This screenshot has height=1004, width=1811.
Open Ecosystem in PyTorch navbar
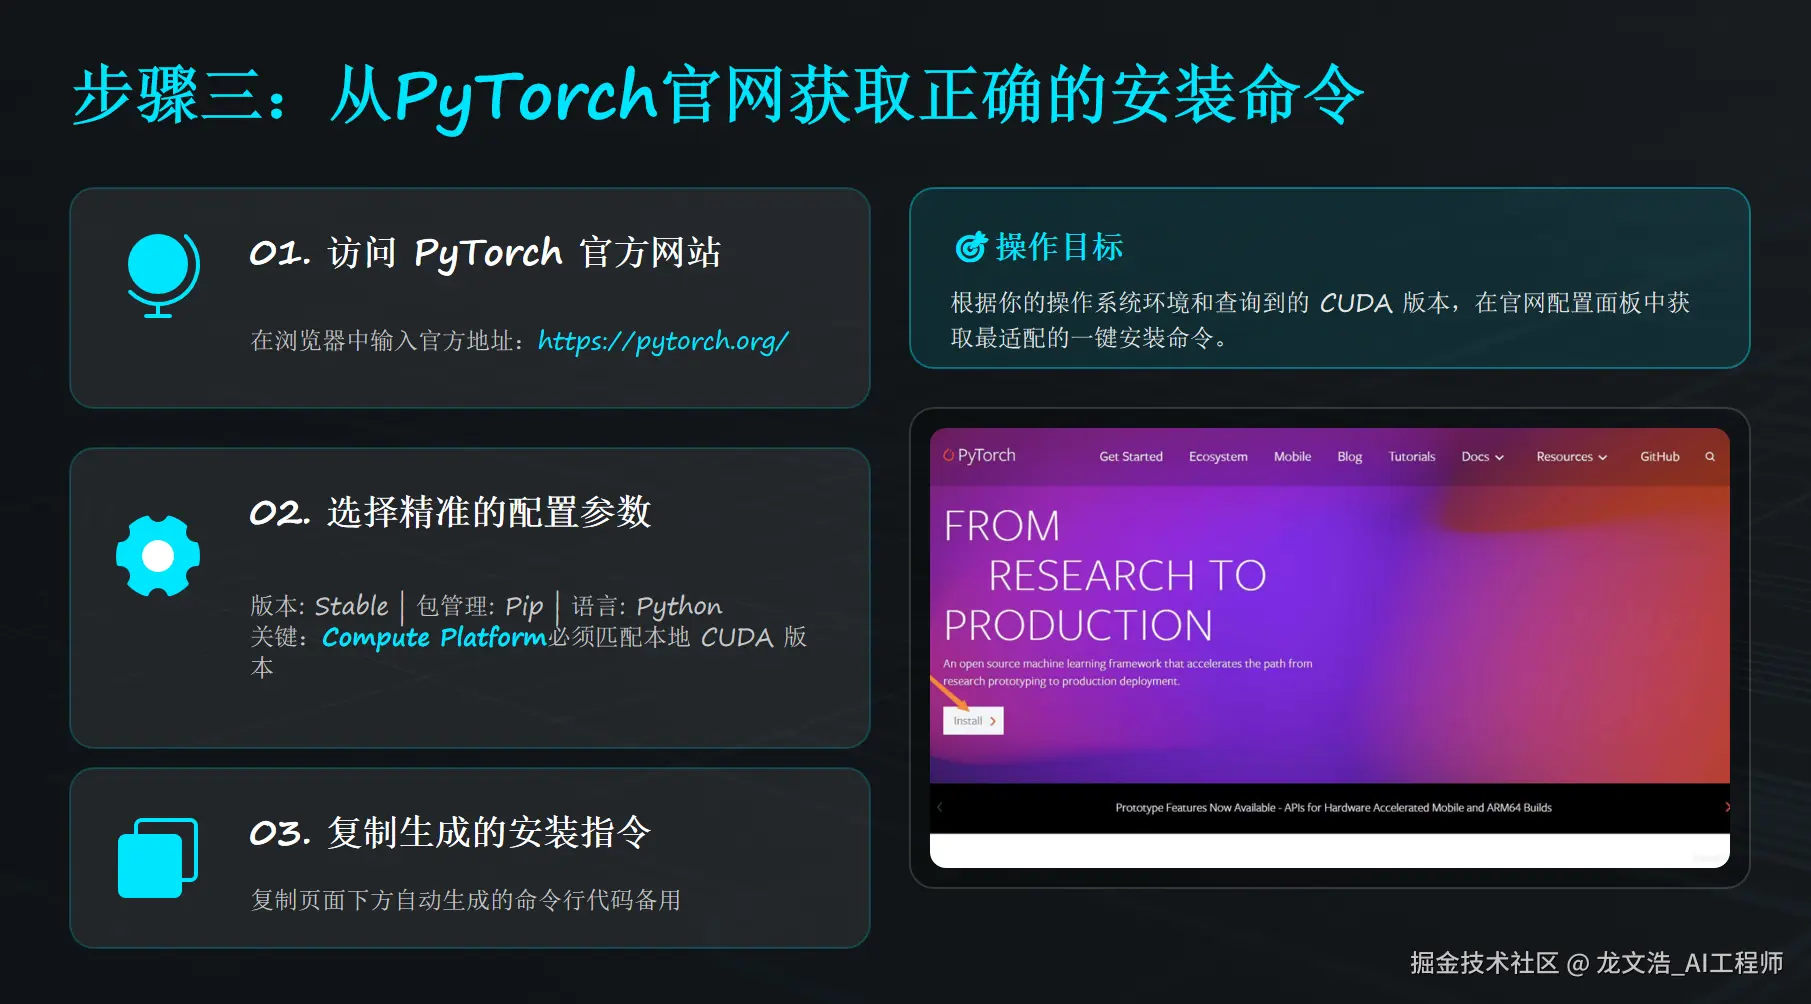[1218, 456]
